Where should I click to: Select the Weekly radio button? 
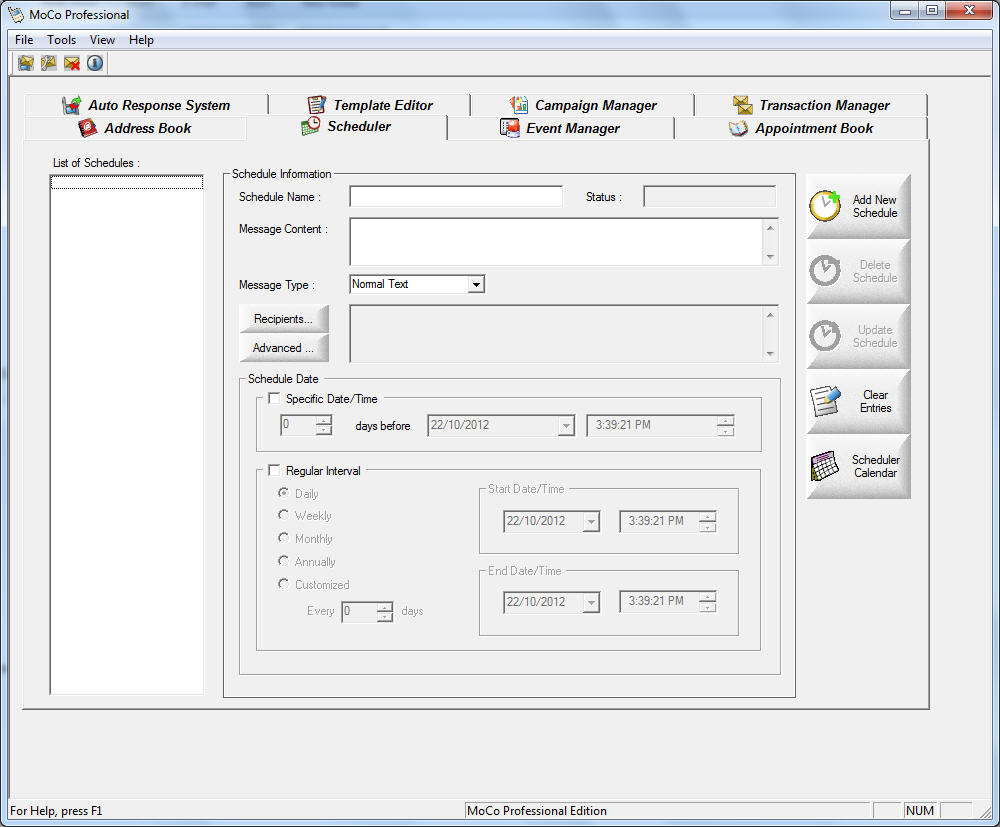point(284,515)
